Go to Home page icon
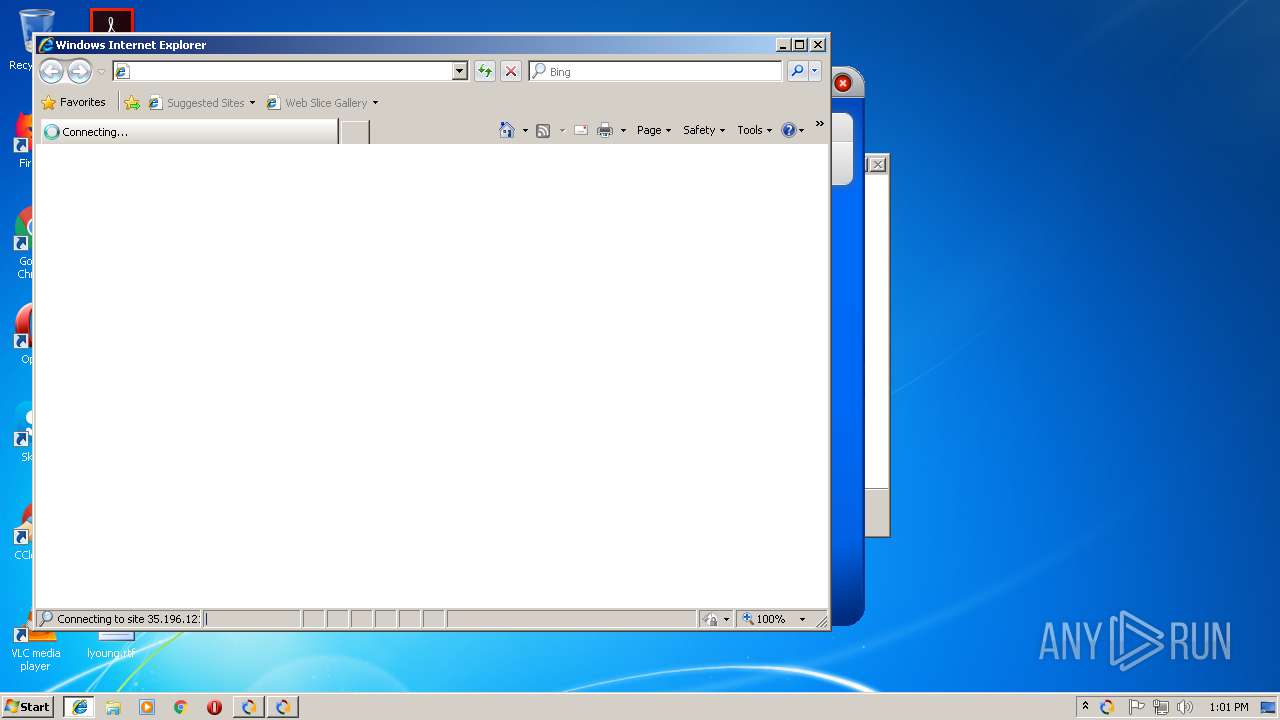Viewport: 1280px width, 720px height. point(507,130)
